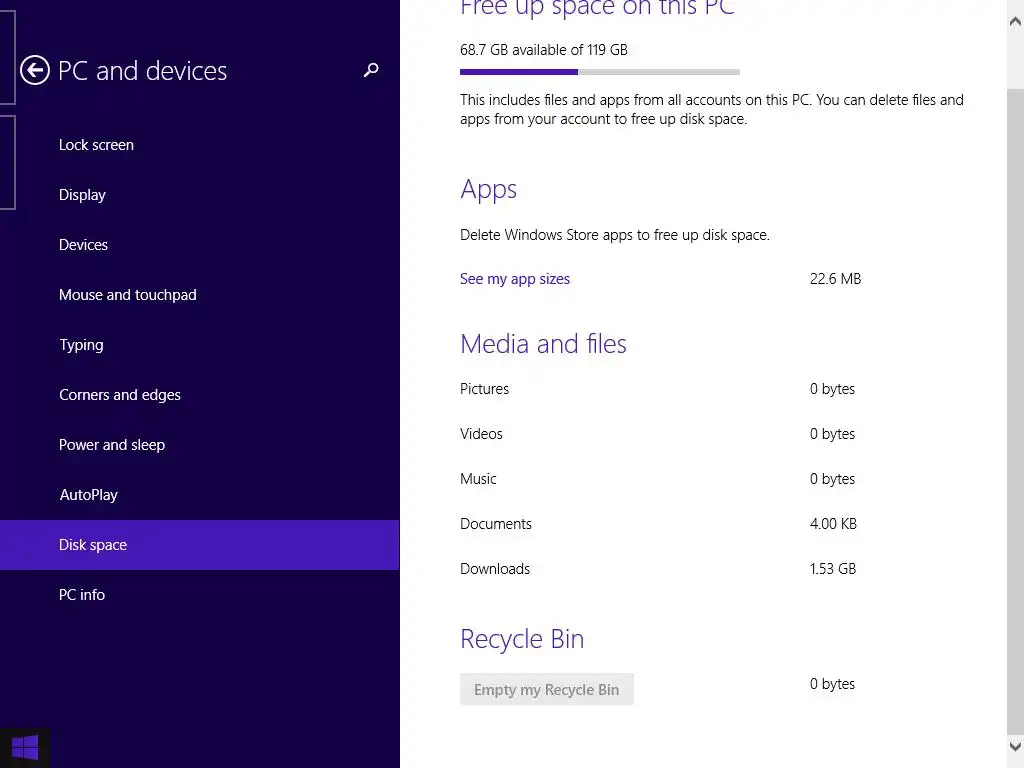Viewport: 1024px width, 768px height.
Task: Click the Delete Windows Store apps text
Action: pyautogui.click(x=615, y=235)
